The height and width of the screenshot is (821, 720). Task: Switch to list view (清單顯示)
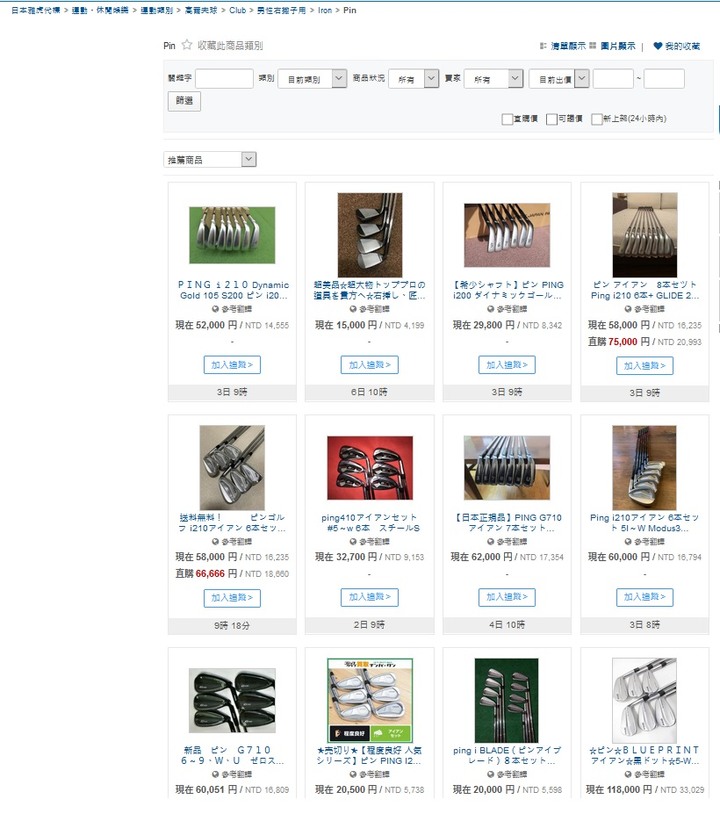click(x=563, y=46)
